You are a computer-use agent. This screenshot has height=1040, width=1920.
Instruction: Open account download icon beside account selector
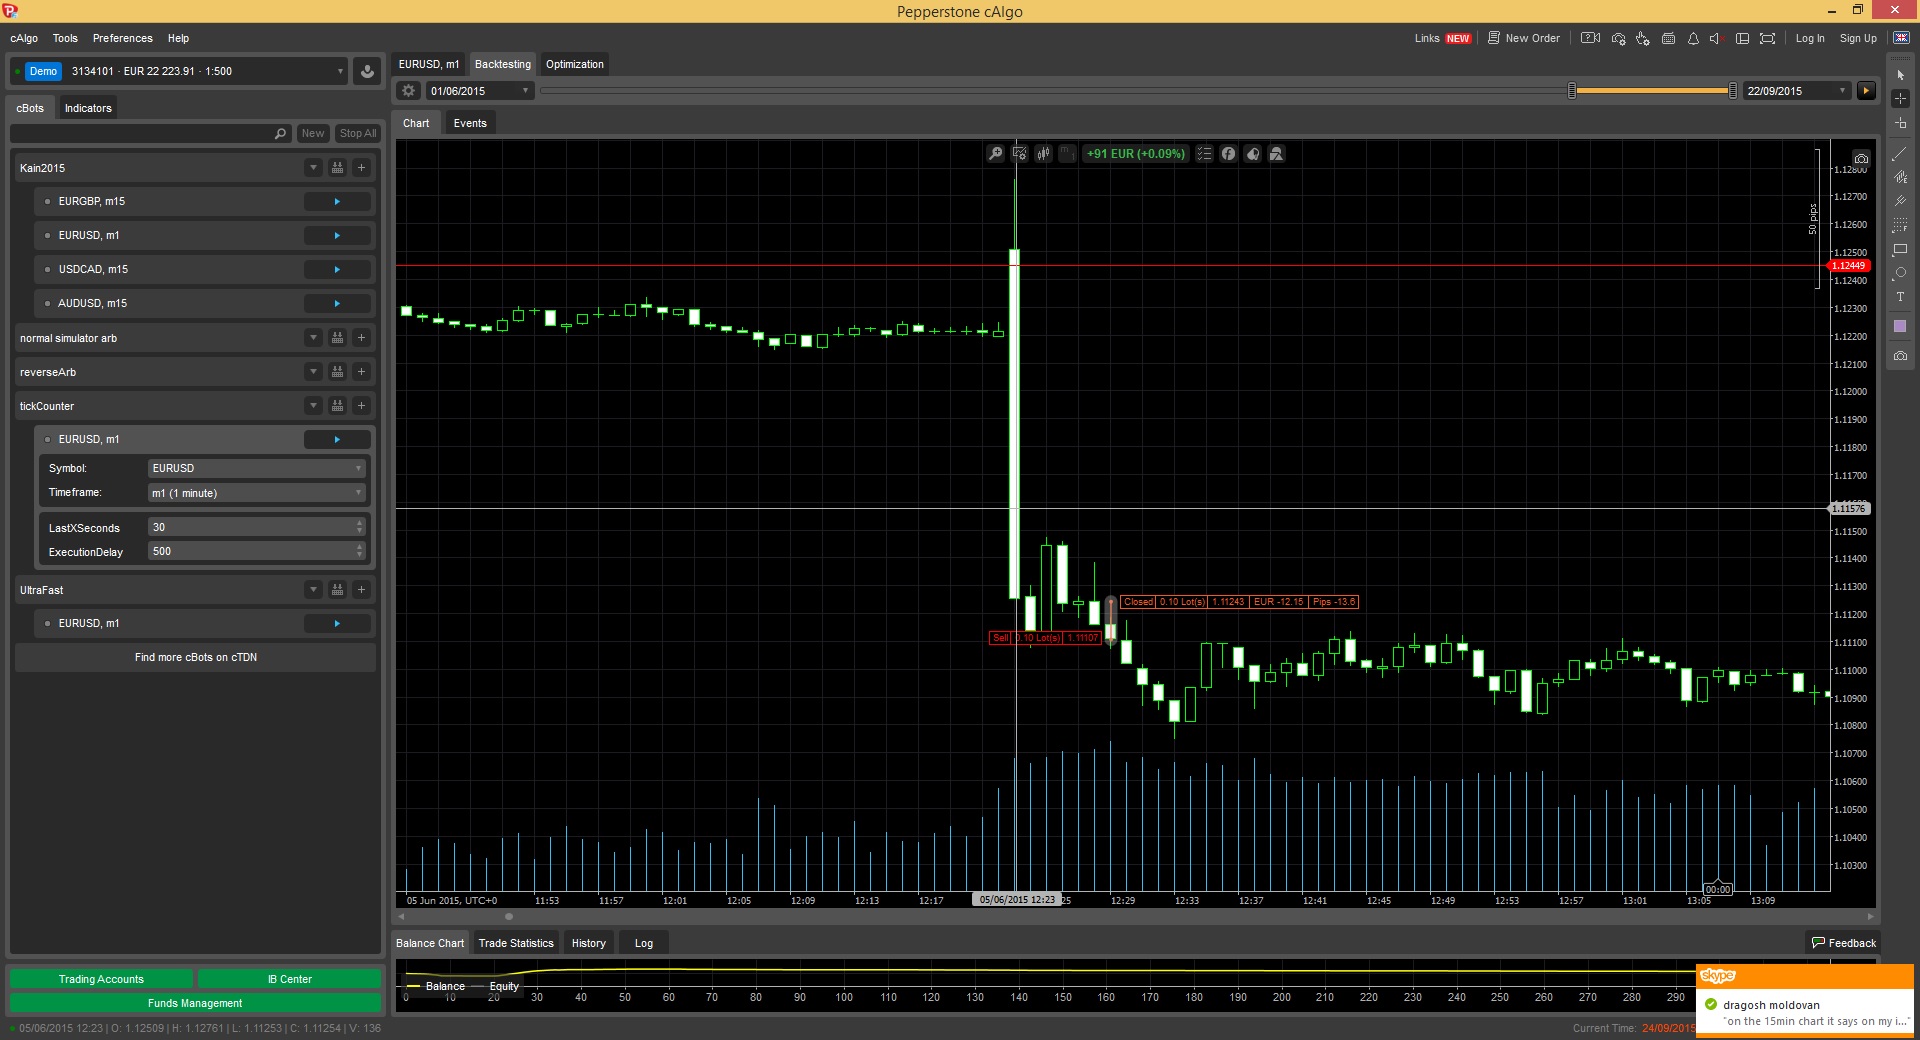[x=367, y=71]
